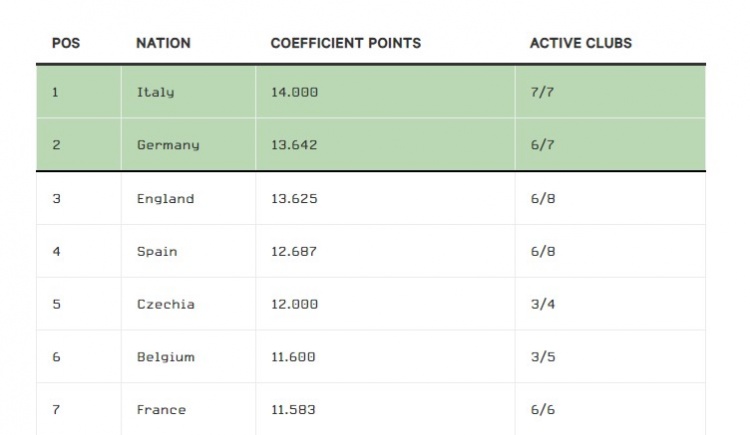The image size is (750, 435).
Task: Choose Spain from the rankings table
Action: 157,252
